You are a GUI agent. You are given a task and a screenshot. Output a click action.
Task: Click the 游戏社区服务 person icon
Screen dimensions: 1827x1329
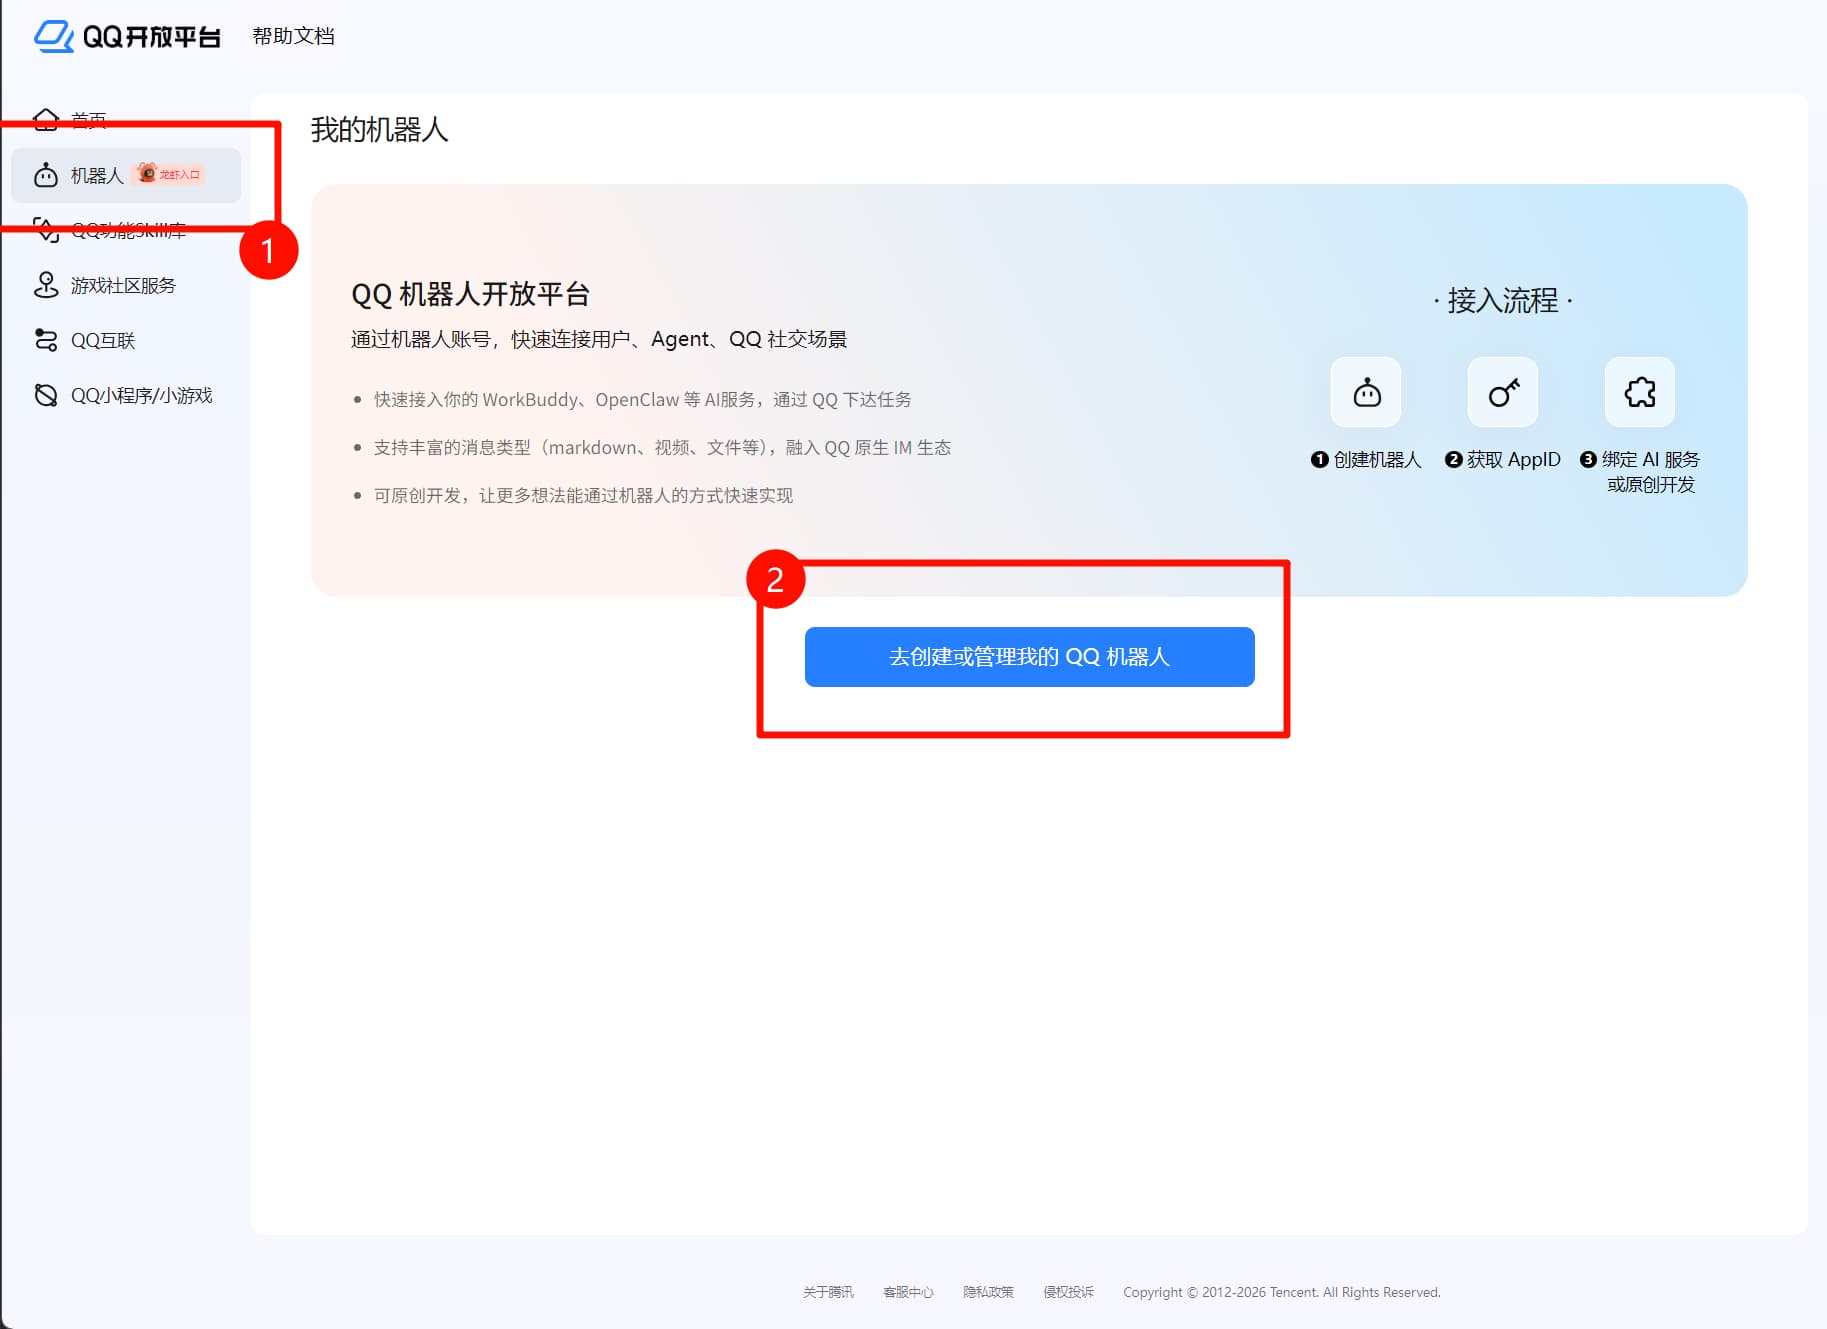point(46,285)
